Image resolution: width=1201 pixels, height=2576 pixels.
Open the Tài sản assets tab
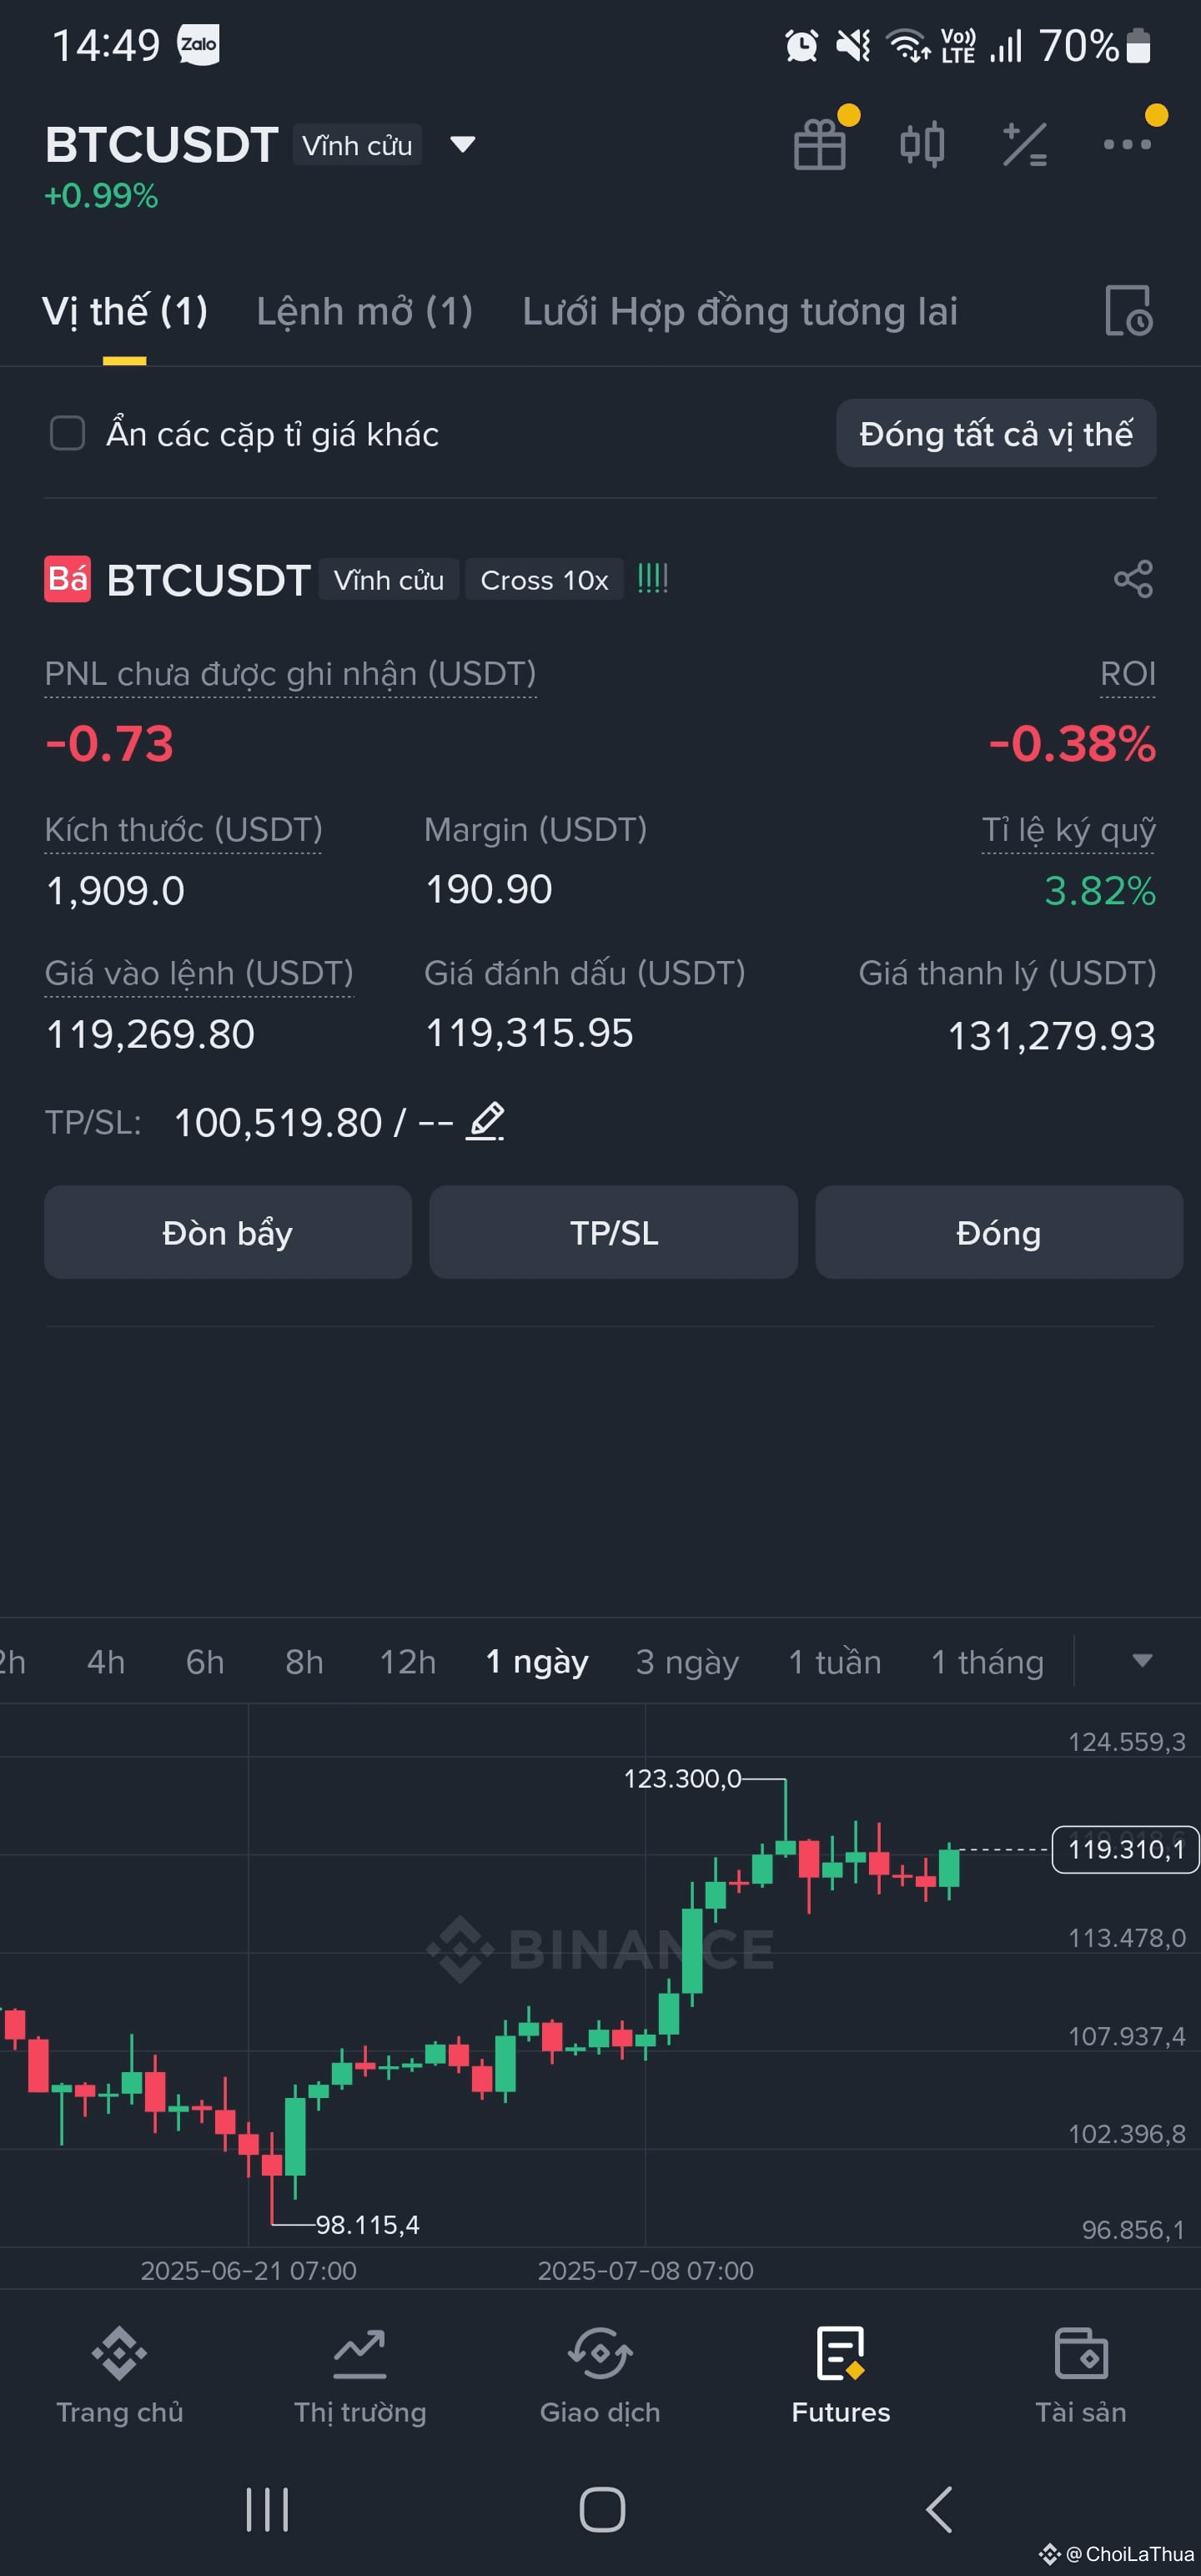click(1081, 2377)
